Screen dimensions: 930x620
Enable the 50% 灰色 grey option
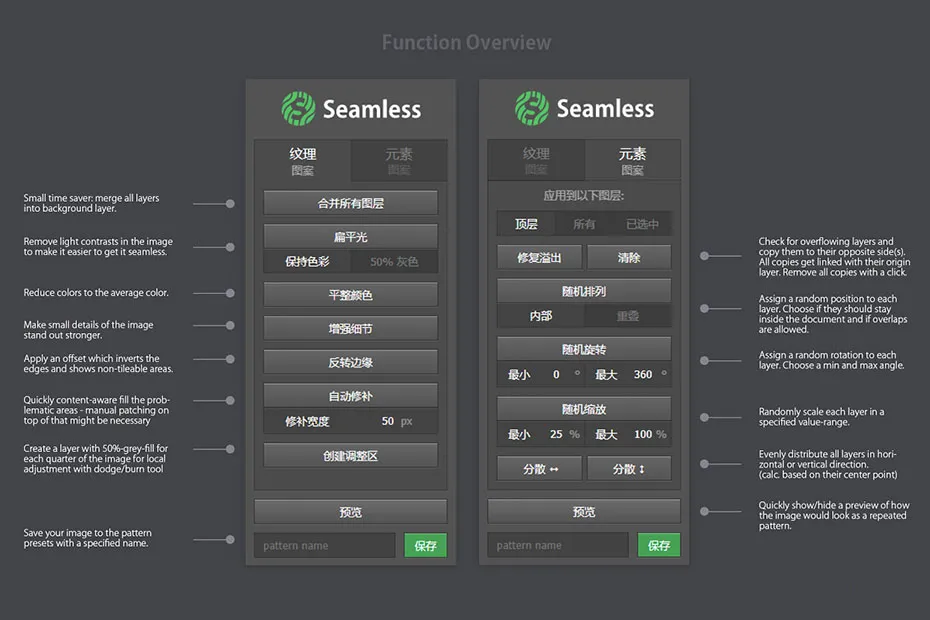394,262
